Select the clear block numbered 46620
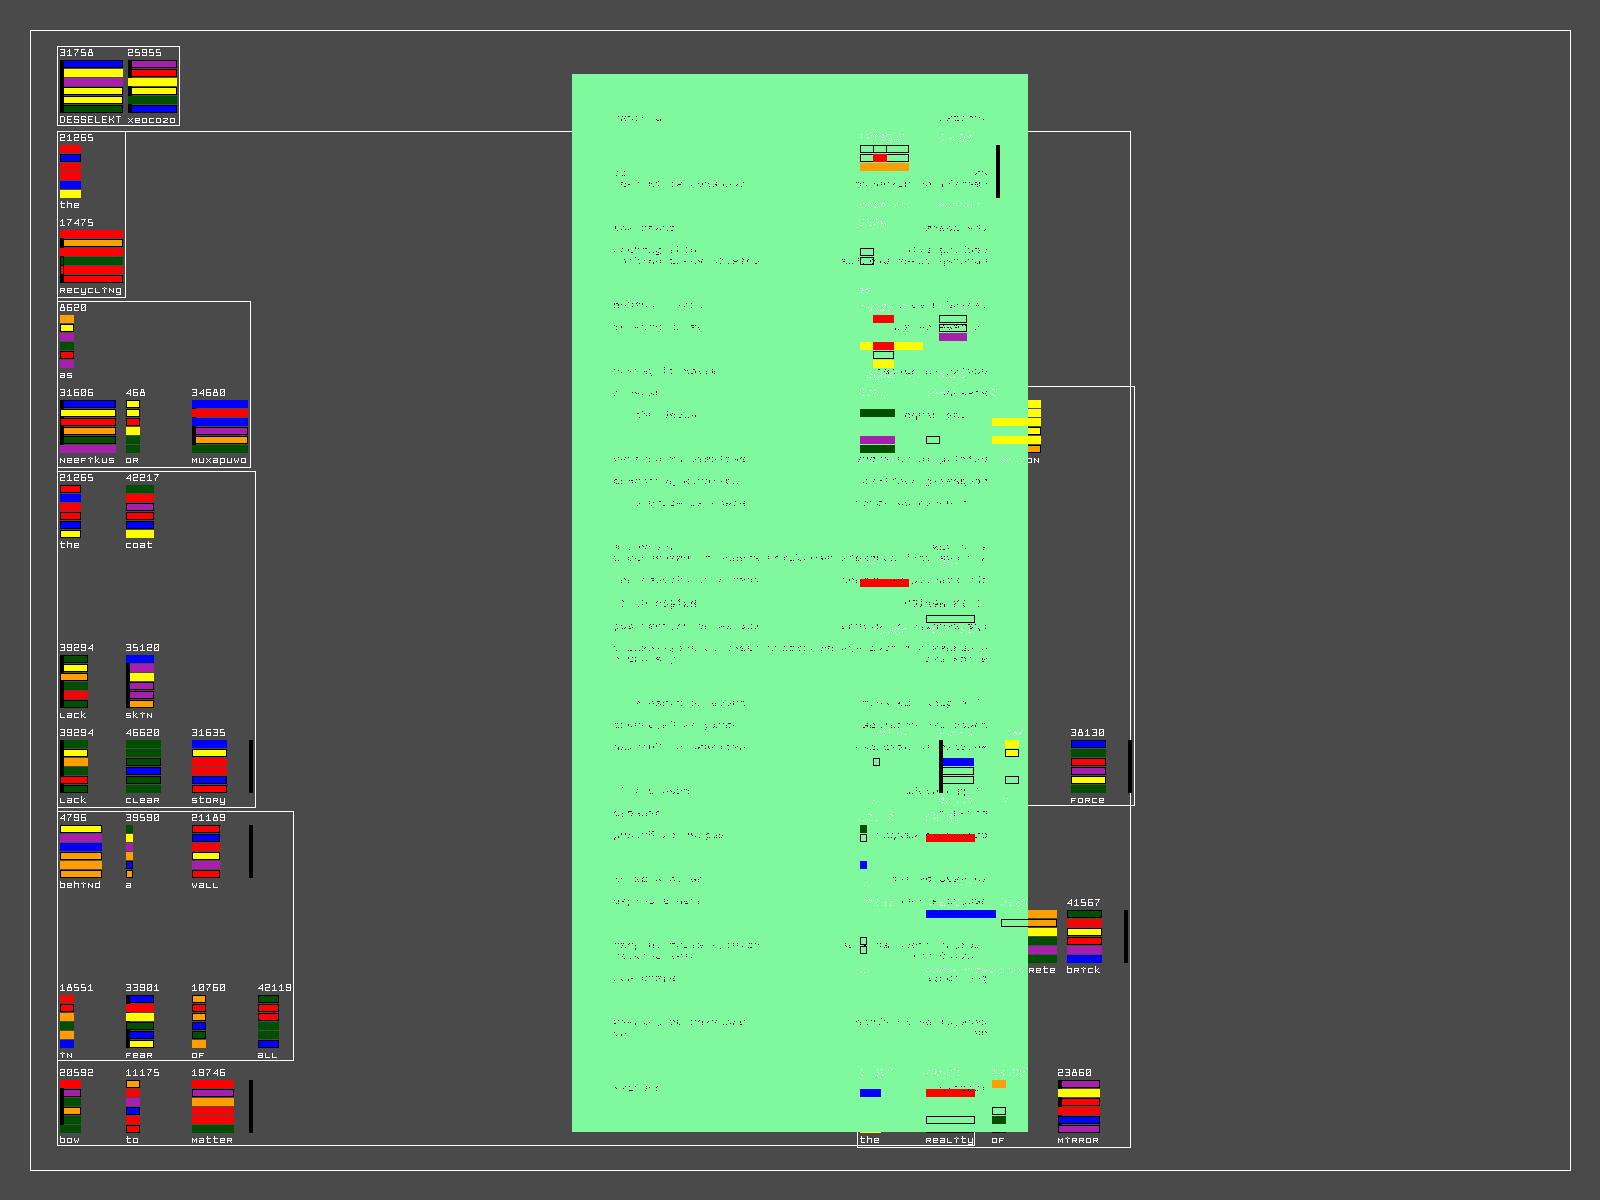The width and height of the screenshot is (1600, 1200). [x=143, y=767]
